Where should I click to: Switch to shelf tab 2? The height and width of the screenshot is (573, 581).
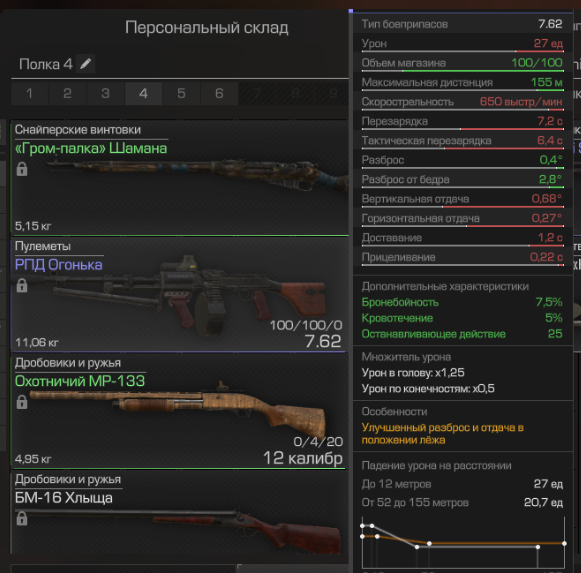67,93
